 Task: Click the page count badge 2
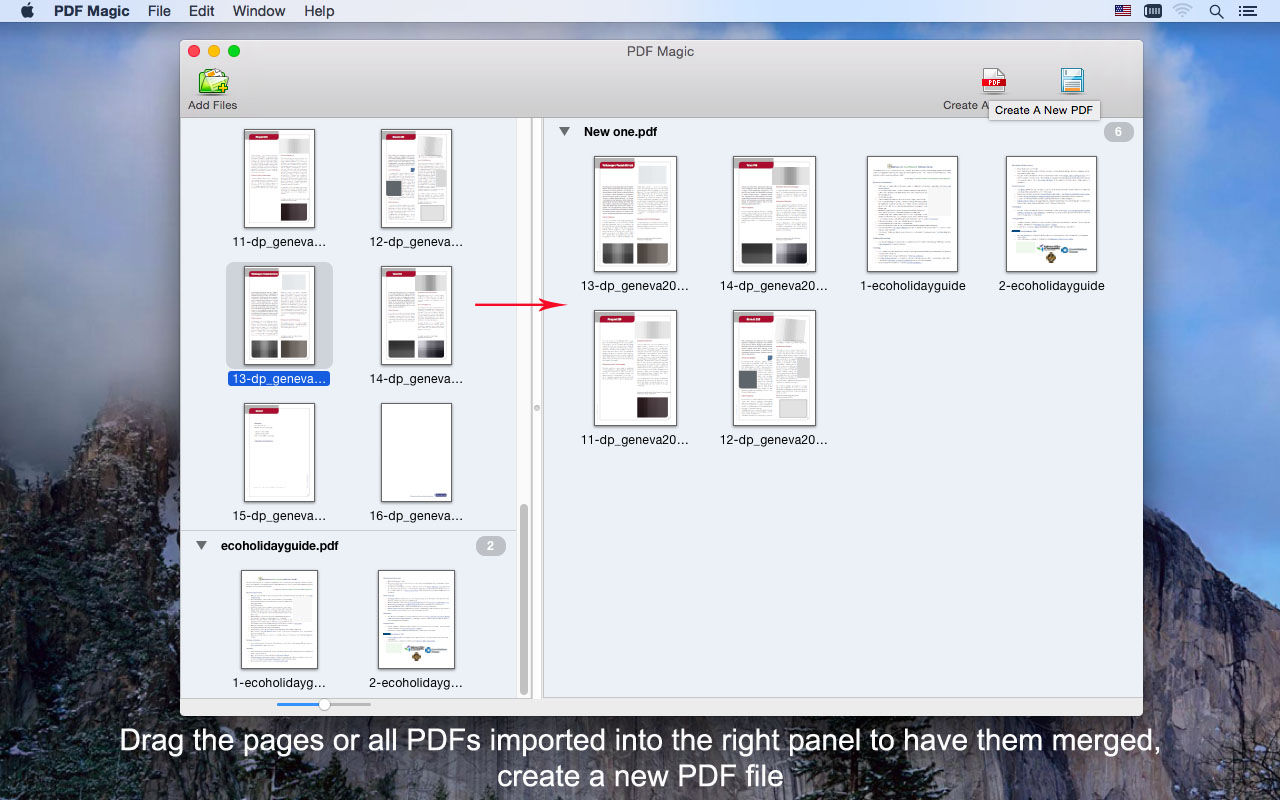(490, 546)
